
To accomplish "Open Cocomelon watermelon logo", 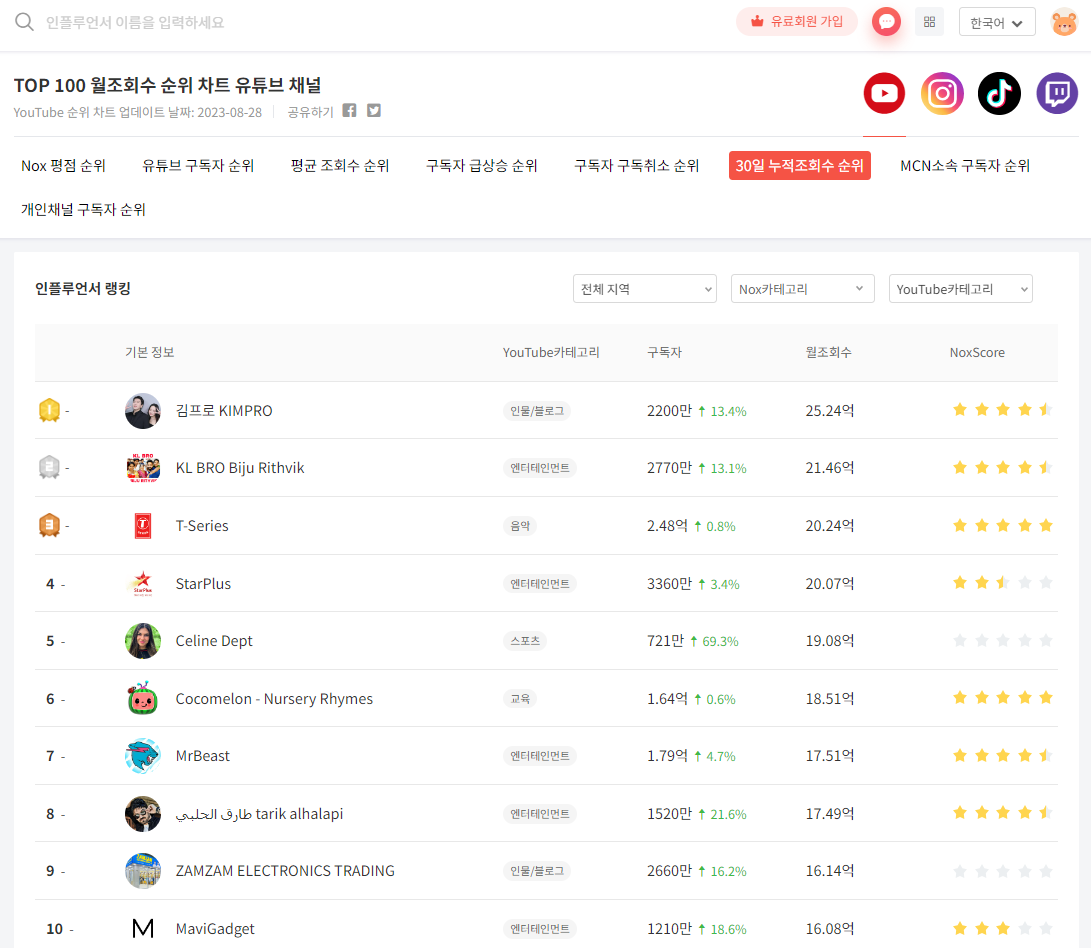I will (x=143, y=698).
